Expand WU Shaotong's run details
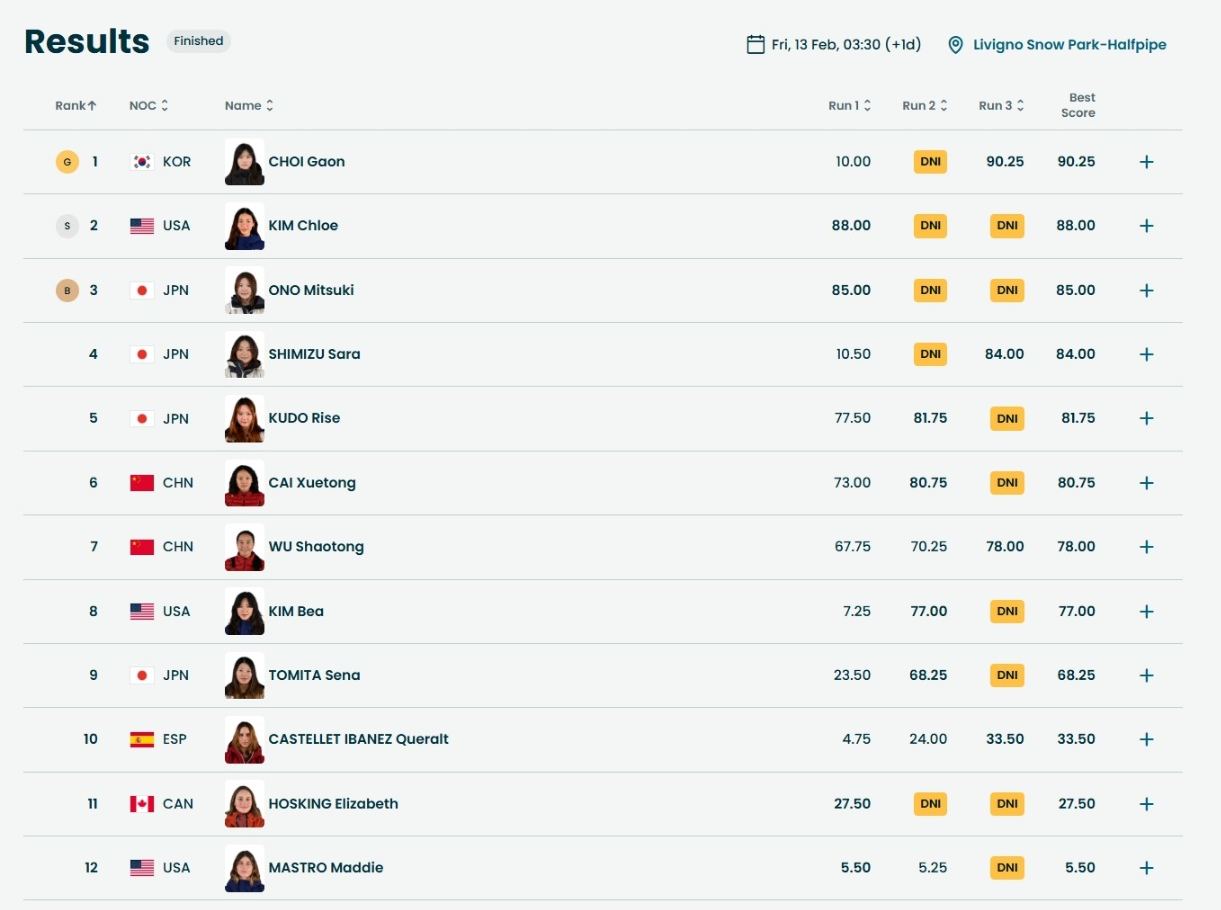 [x=1146, y=547]
